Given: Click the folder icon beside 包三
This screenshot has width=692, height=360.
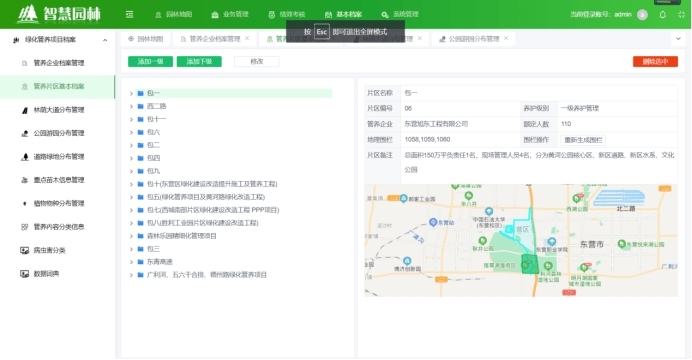Looking at the screenshot, I should point(140,249).
